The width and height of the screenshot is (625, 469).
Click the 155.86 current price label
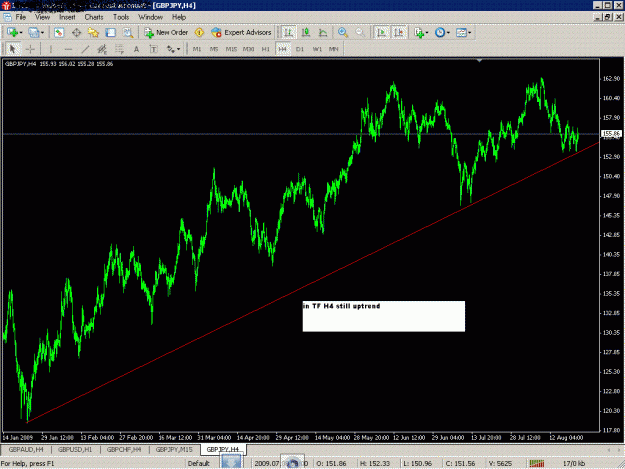point(611,133)
